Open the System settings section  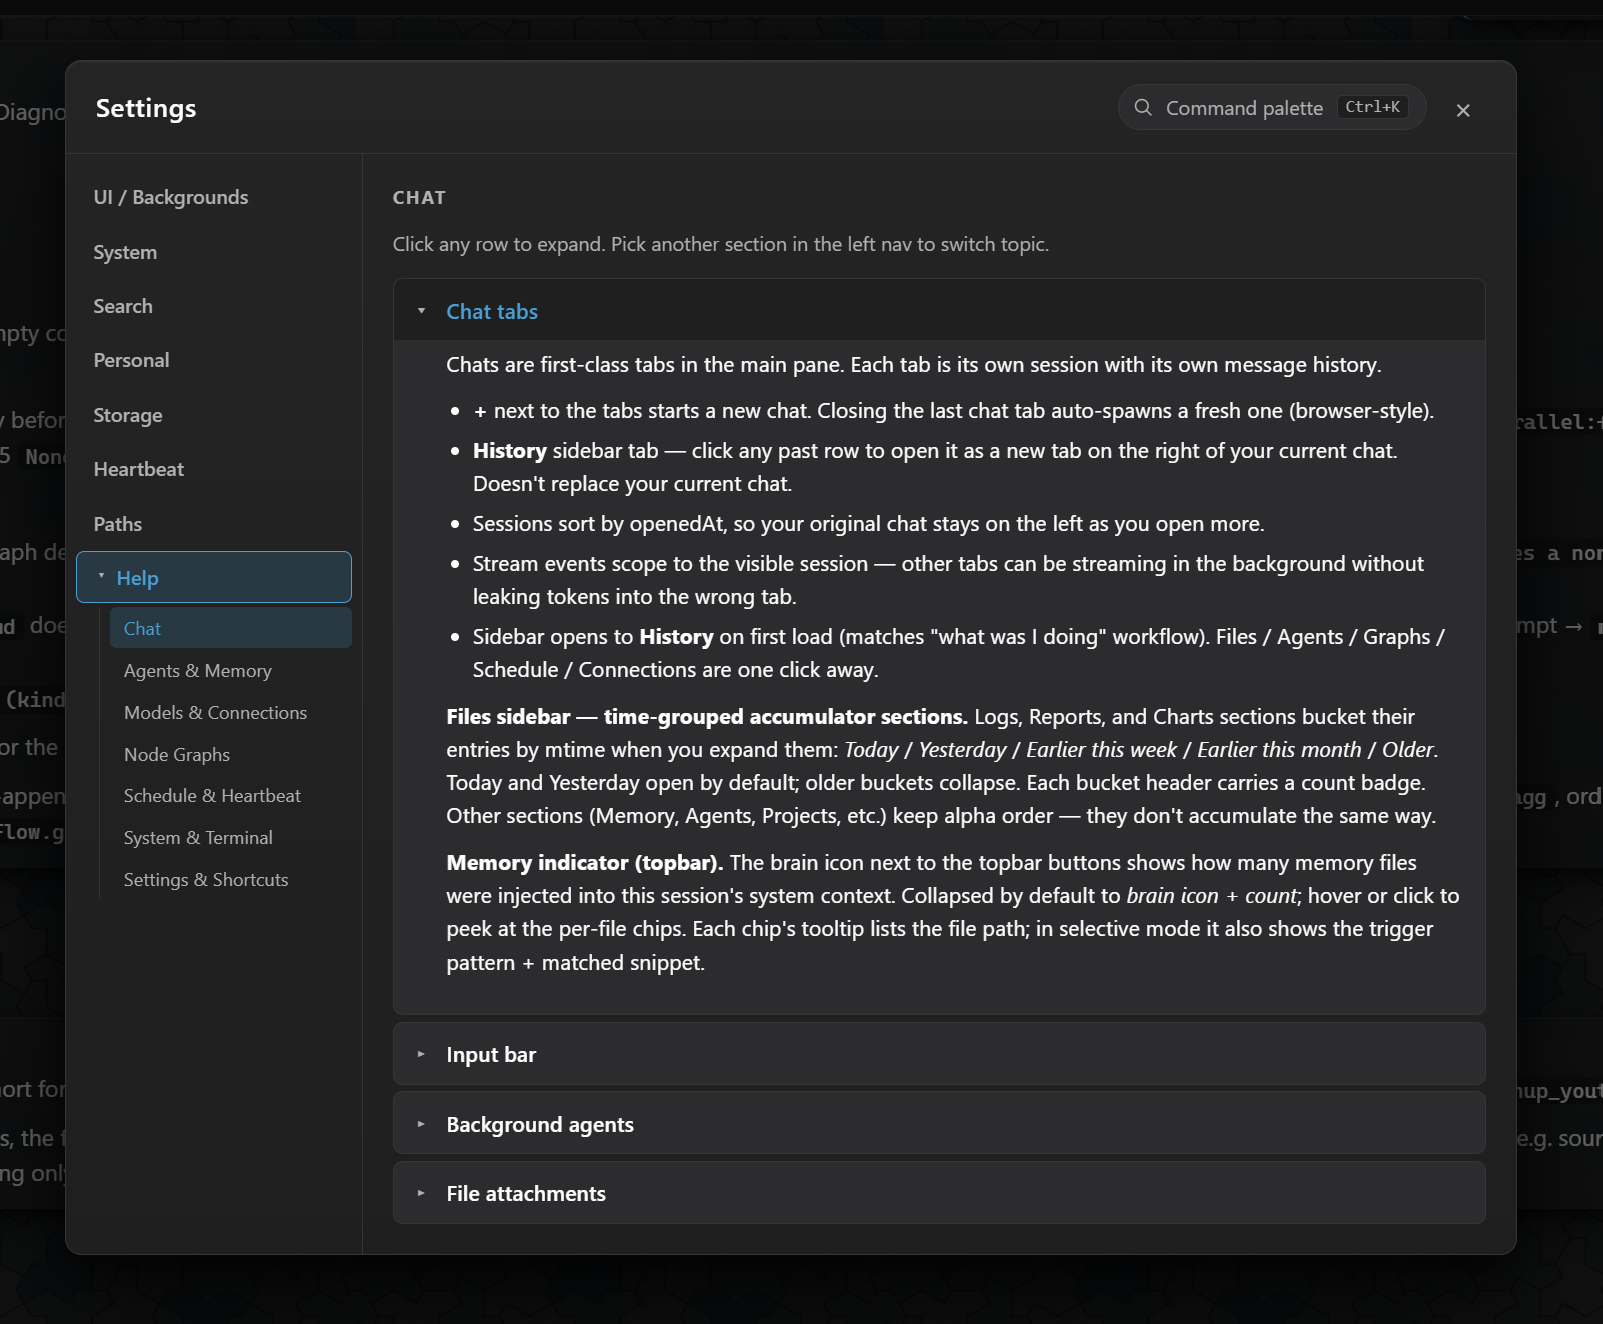click(125, 252)
